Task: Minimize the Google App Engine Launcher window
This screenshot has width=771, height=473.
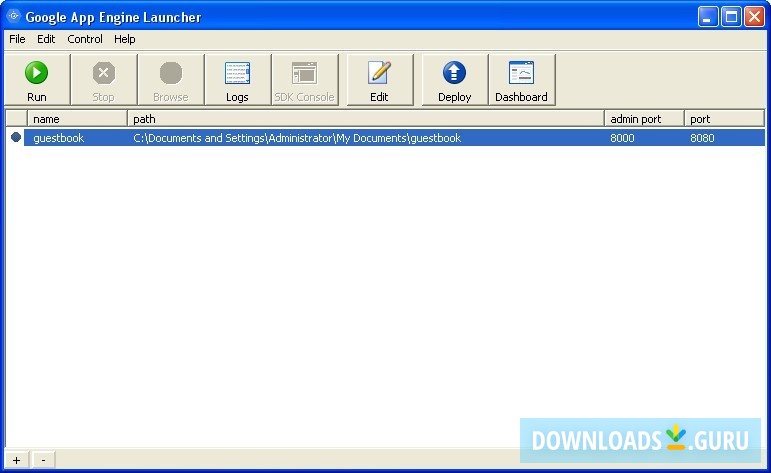Action: point(708,17)
